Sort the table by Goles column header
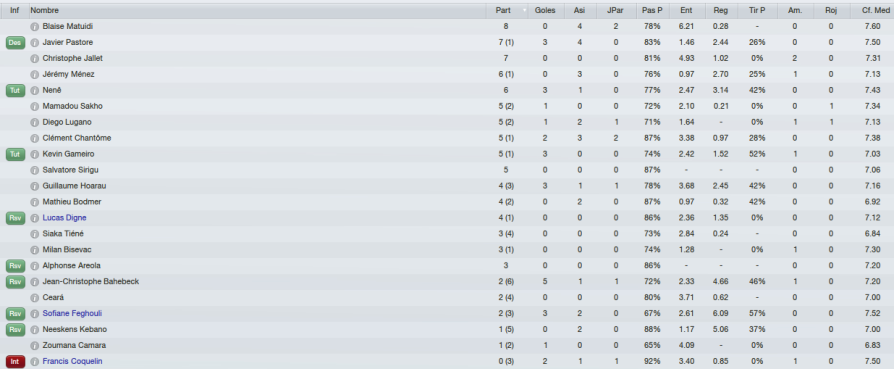The width and height of the screenshot is (894, 369). tap(546, 10)
